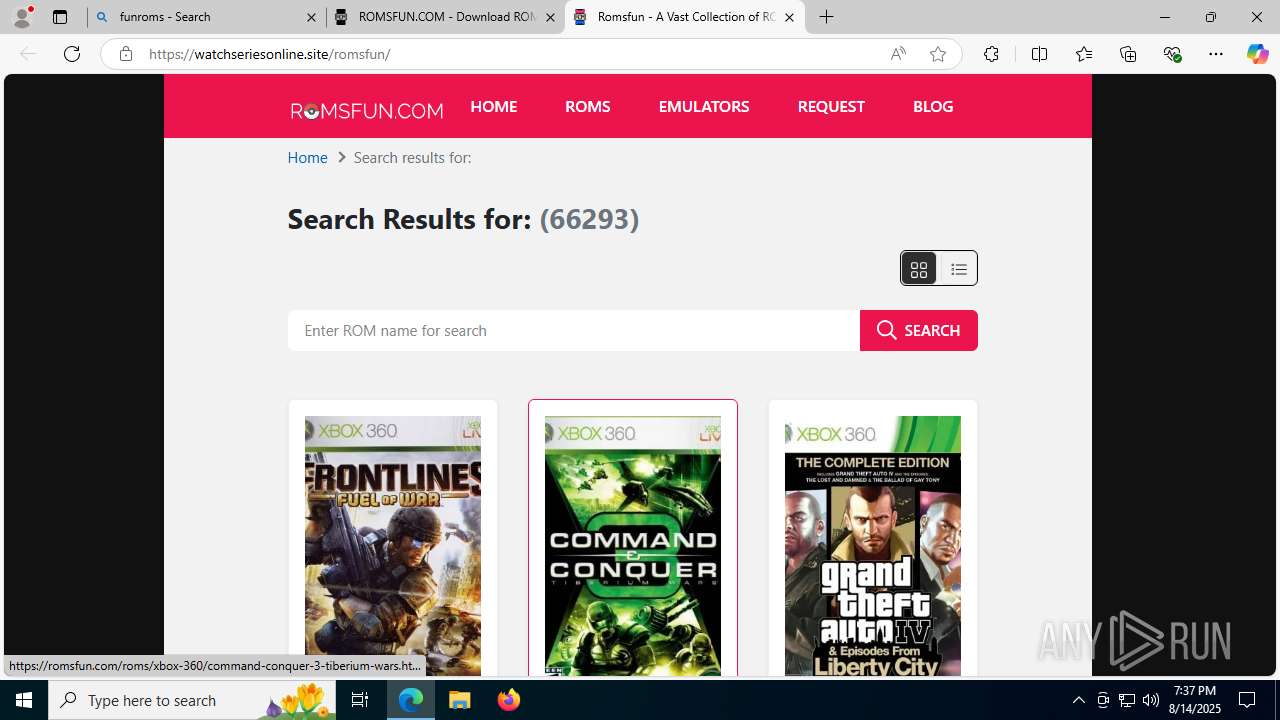Close the funroms - Search tab
Image resolution: width=1280 pixels, height=720 pixels.
click(x=312, y=17)
